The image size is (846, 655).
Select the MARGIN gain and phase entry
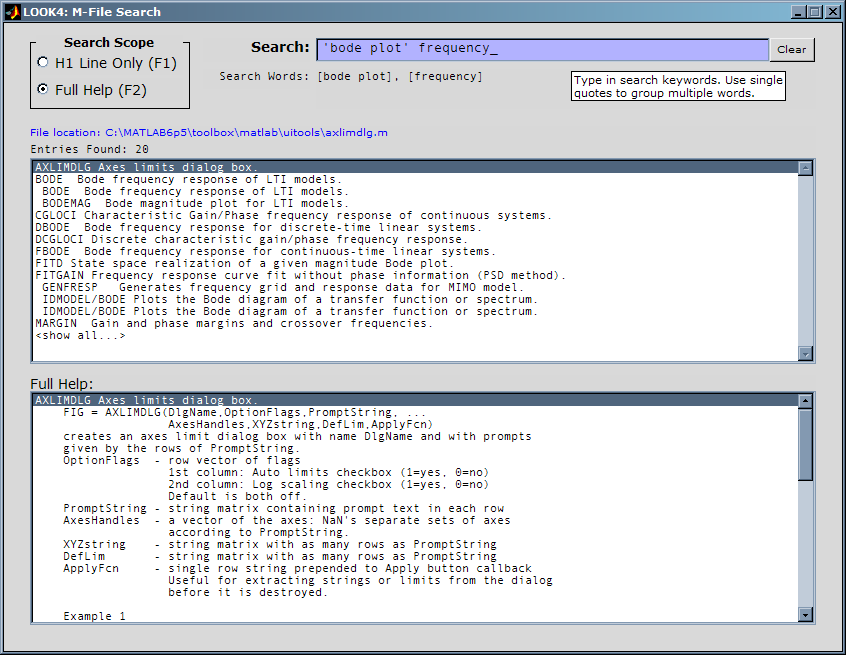[x=234, y=323]
